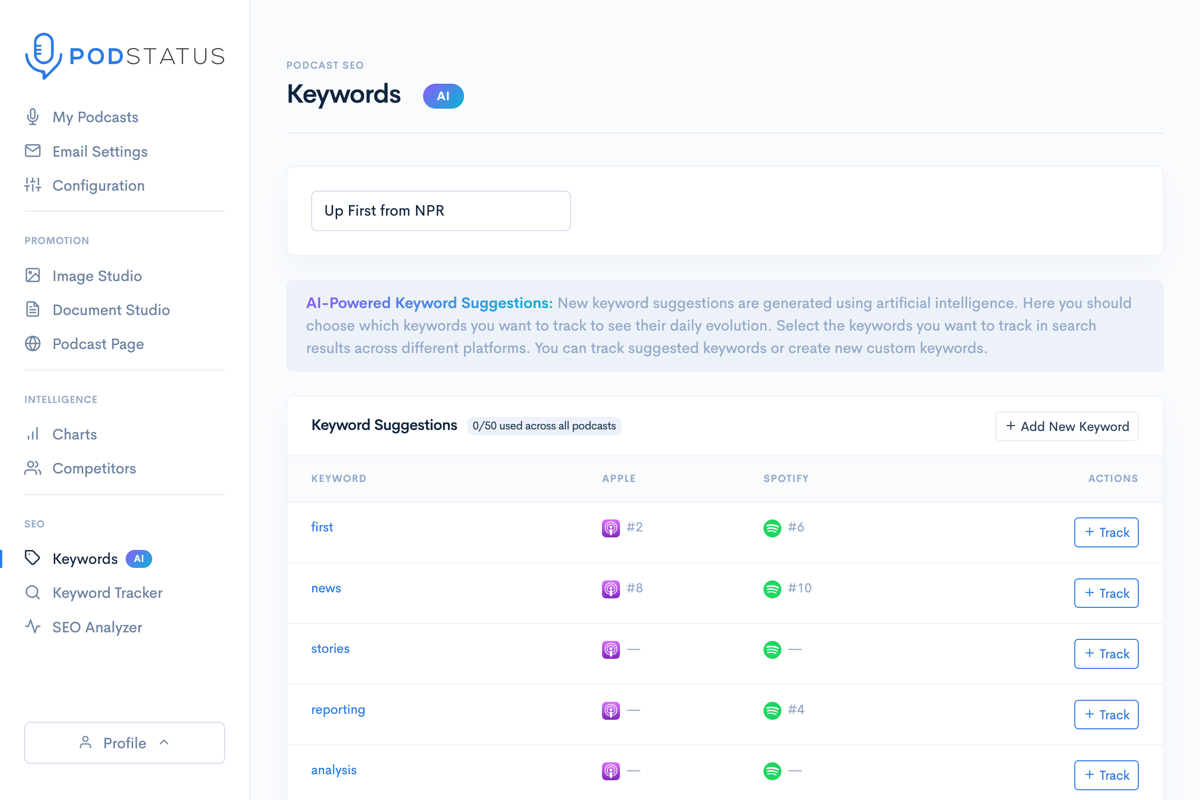
Task: Click the SEO Analyzer waveform icon
Action: point(33,627)
